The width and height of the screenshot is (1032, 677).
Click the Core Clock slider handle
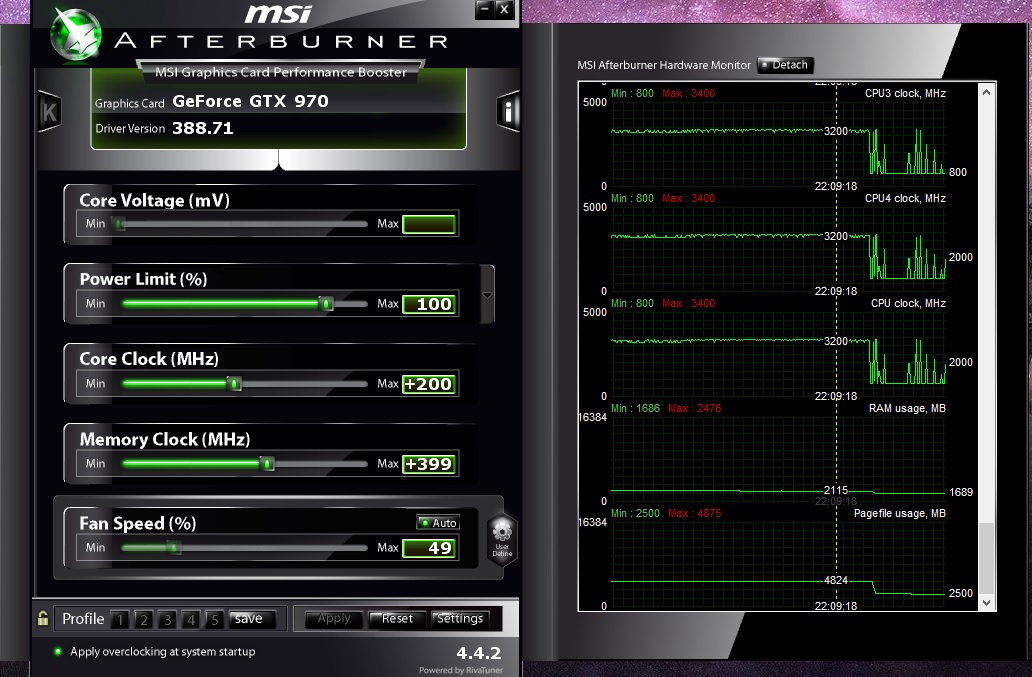234,383
